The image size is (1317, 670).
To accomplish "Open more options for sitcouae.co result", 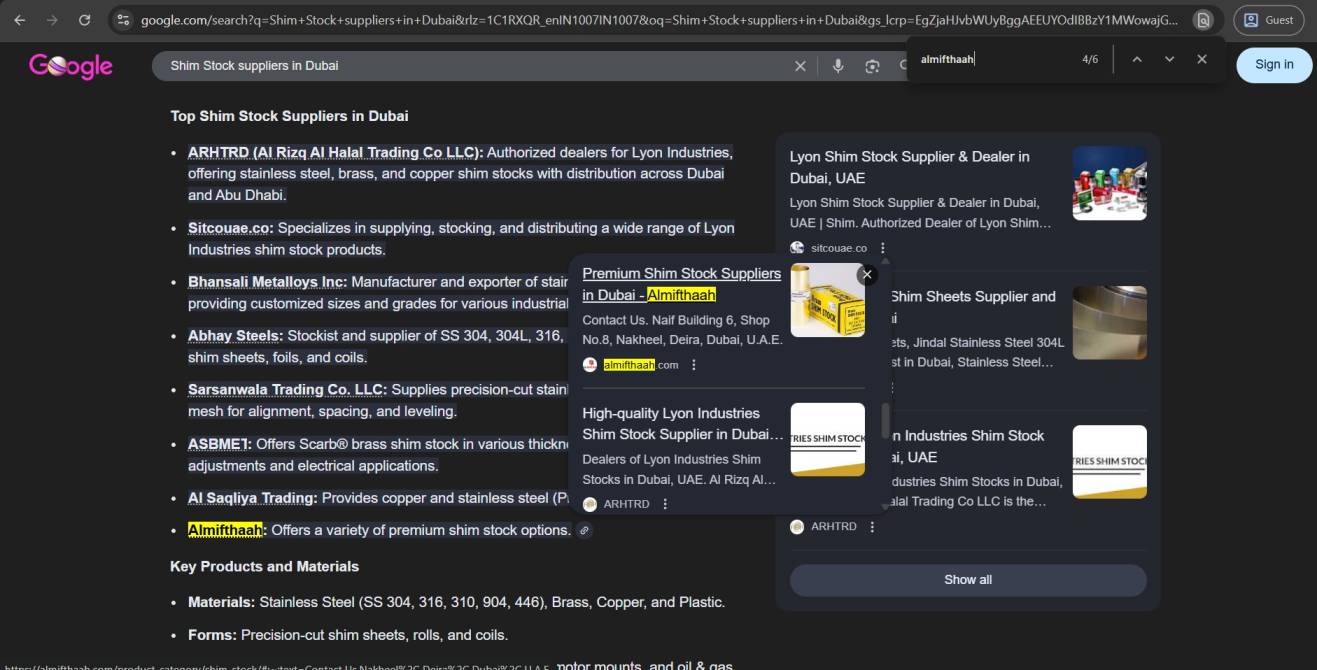I will (x=882, y=248).
